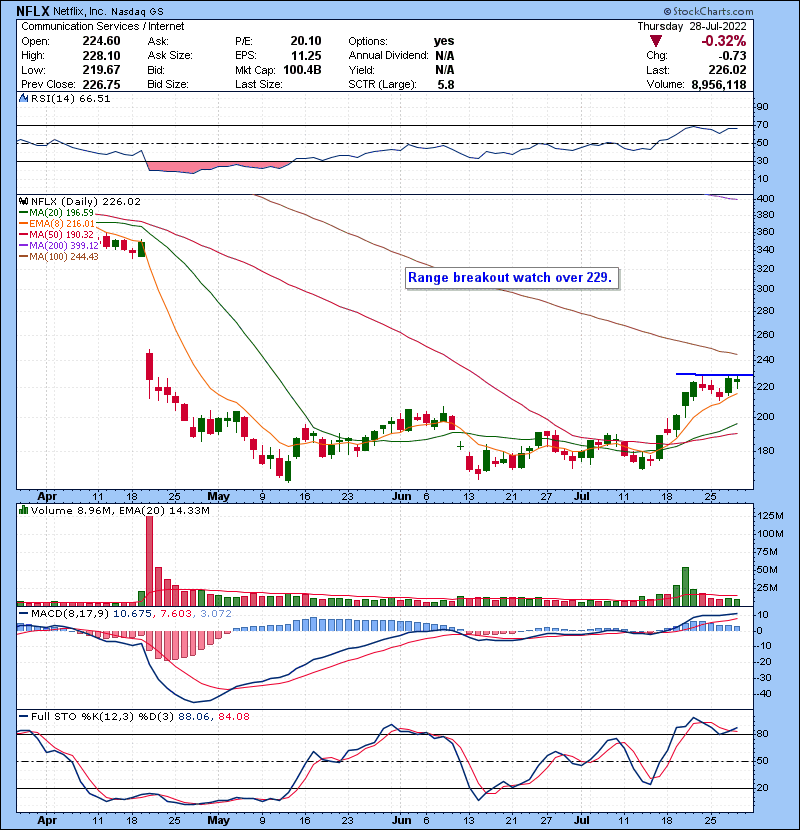Select the High value 228.10
Image resolution: width=800 pixels, height=830 pixels.
101,56
